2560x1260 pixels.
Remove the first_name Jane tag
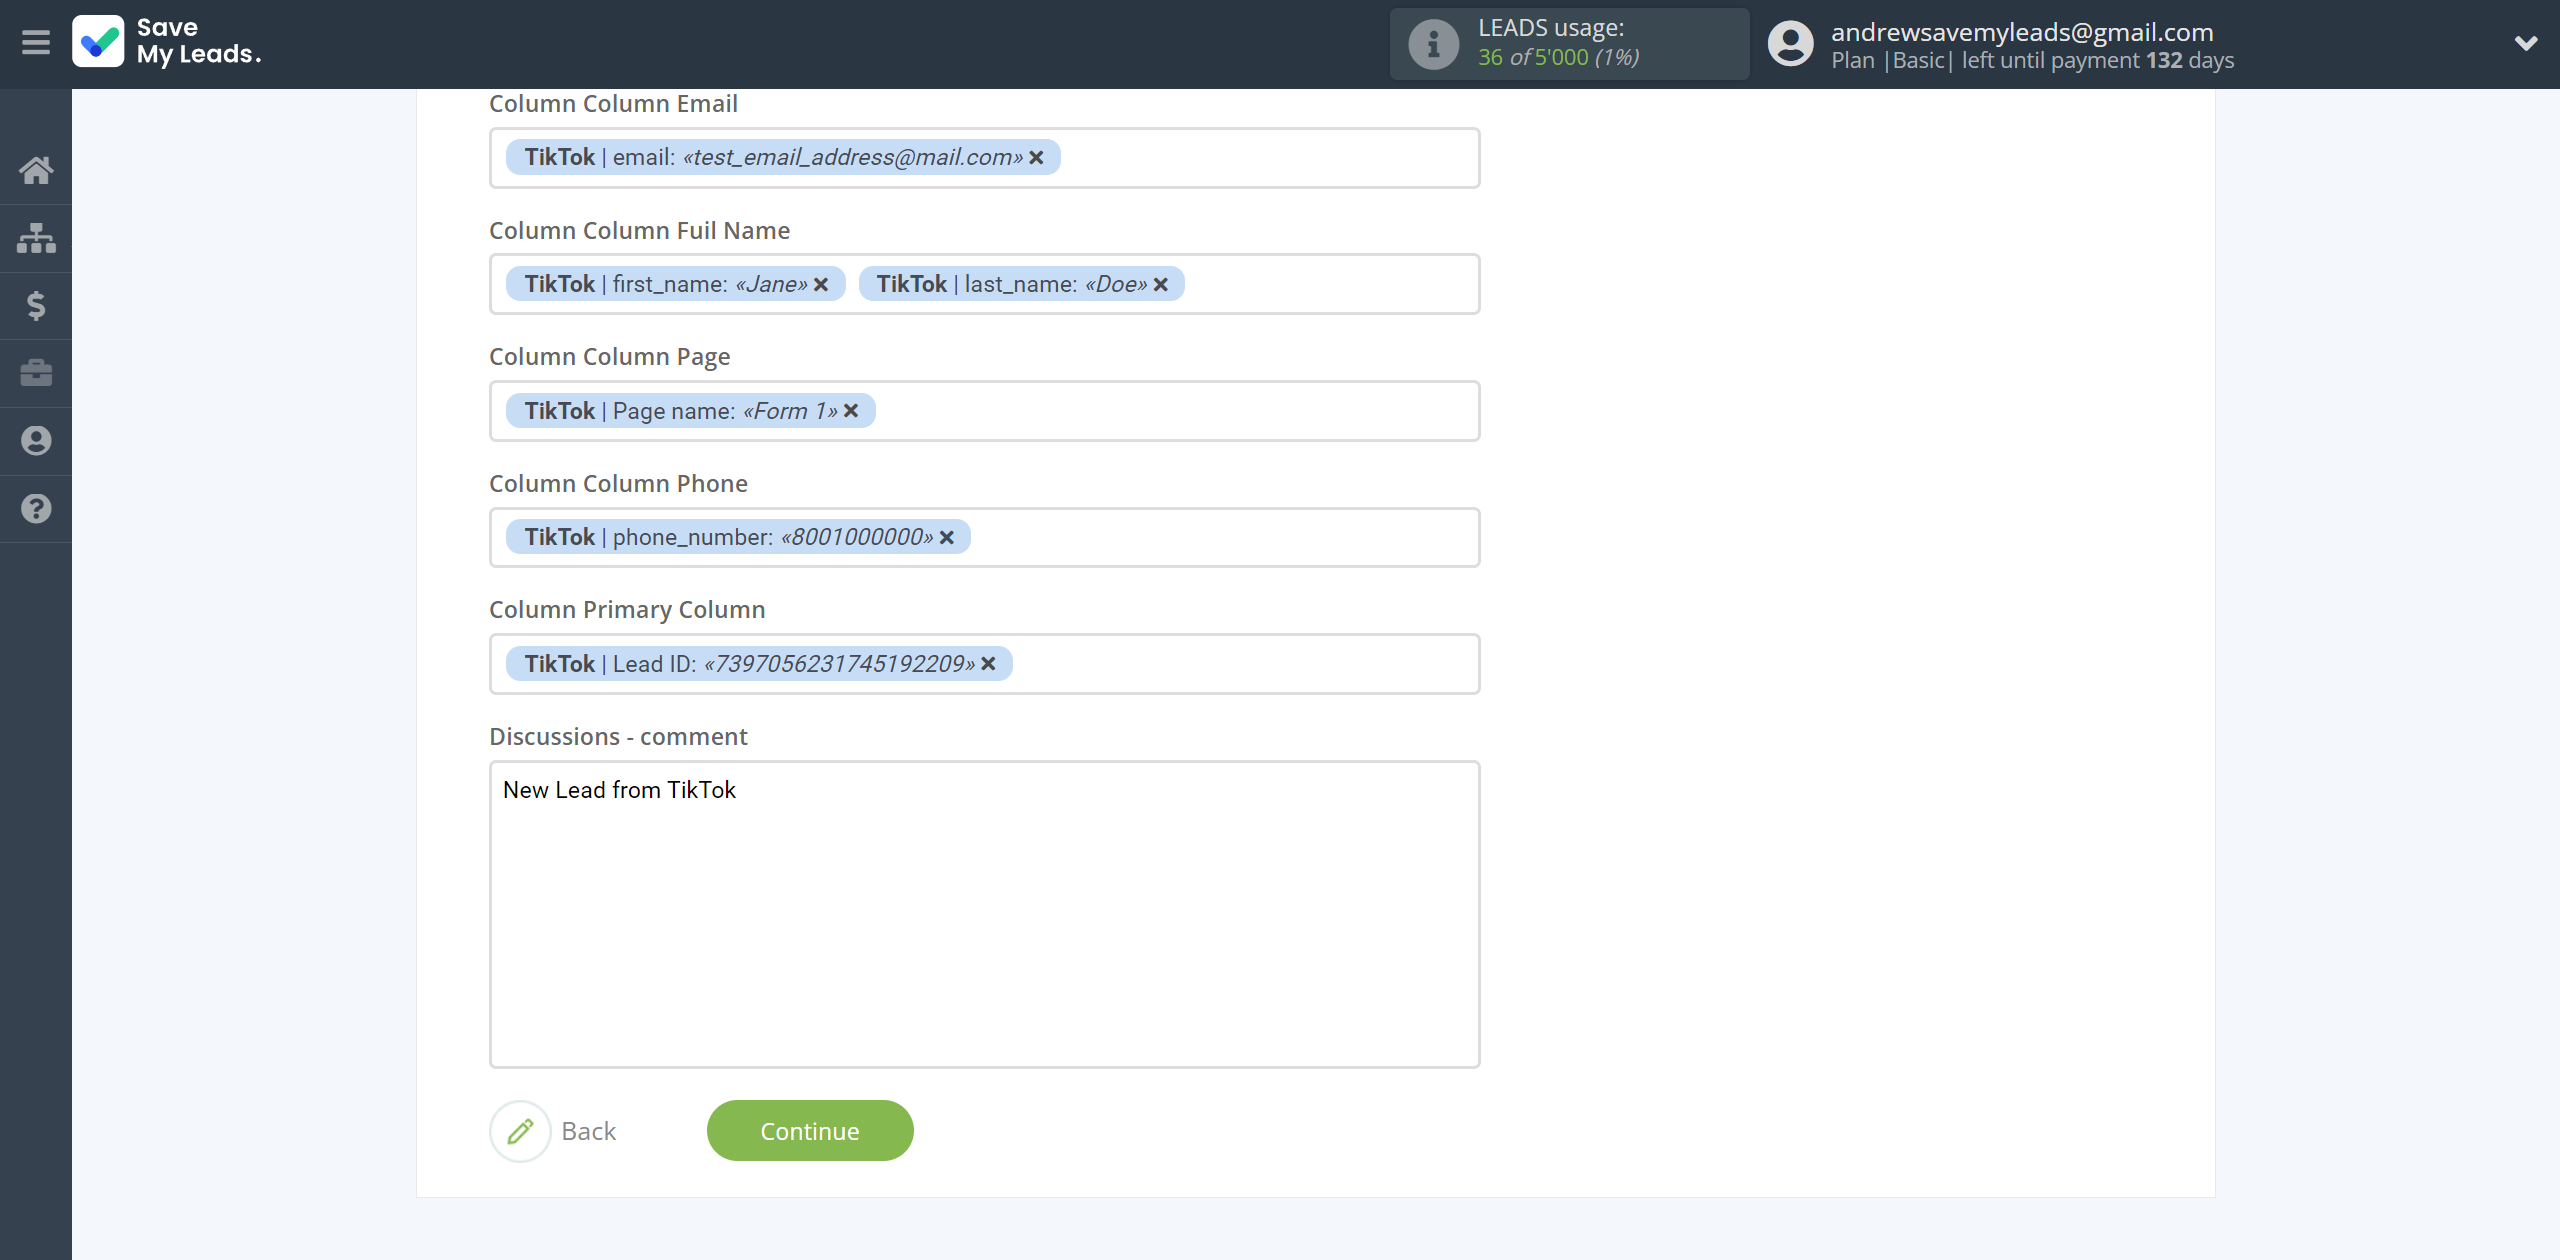coord(821,285)
